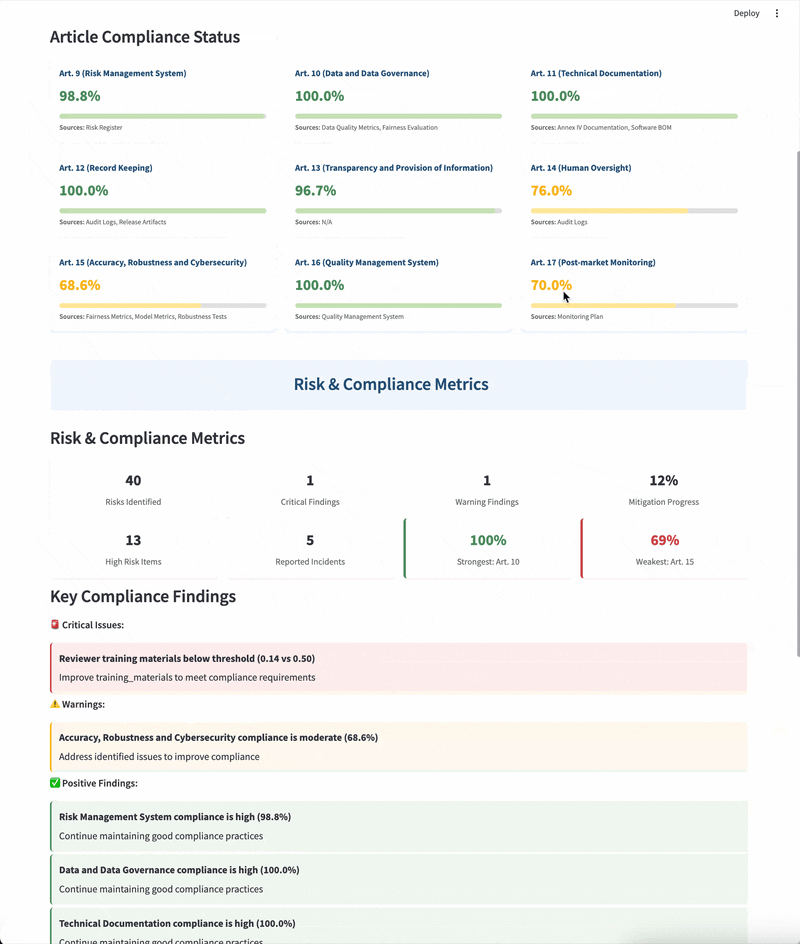Image resolution: width=800 pixels, height=944 pixels.
Task: Click the green checkmark Positive Findings icon
Action: pos(55,783)
